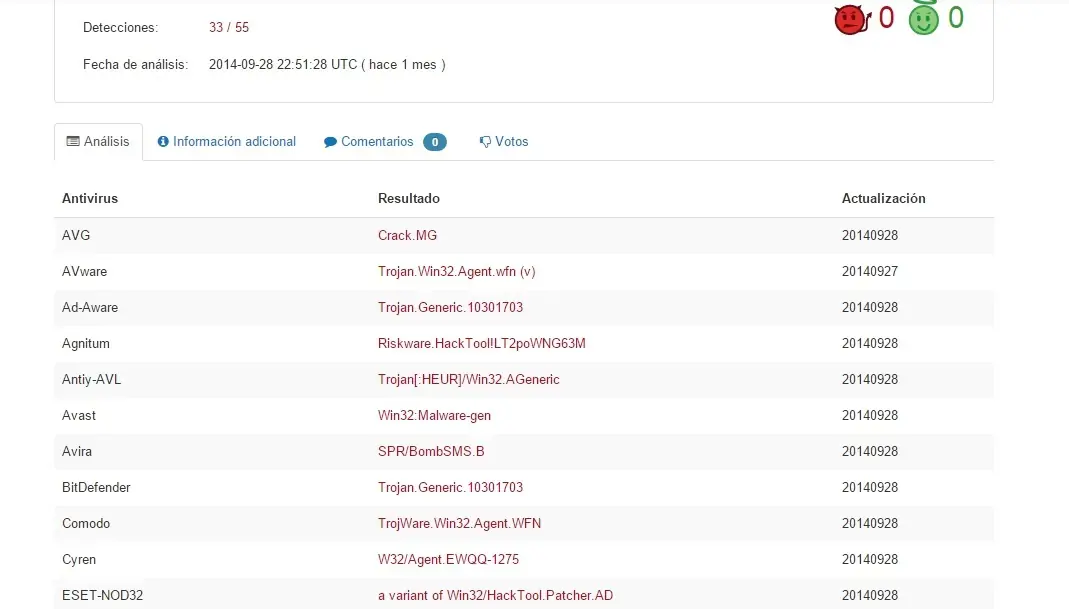Select the Avira antivirus name
Image resolution: width=1069 pixels, height=609 pixels.
point(77,451)
